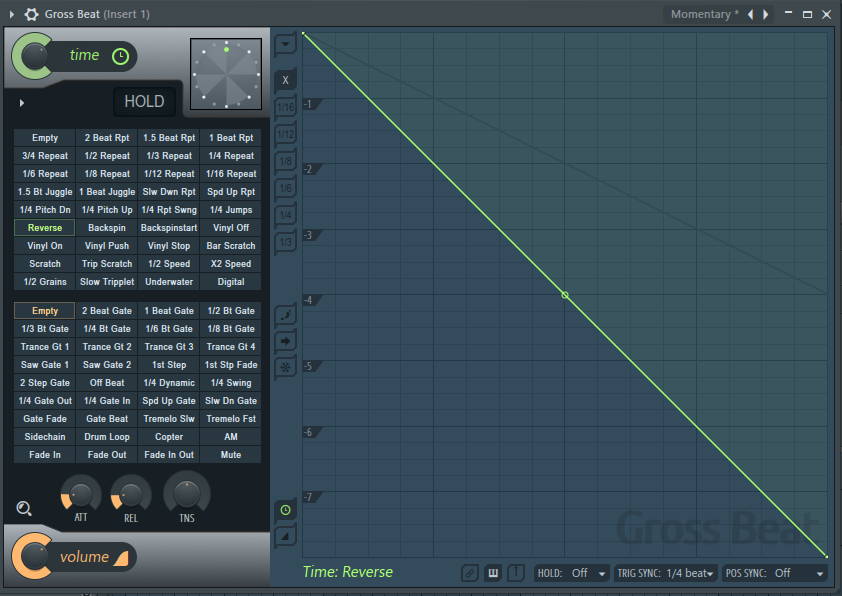
Task: Choose the X2 Speed preset
Action: (231, 264)
